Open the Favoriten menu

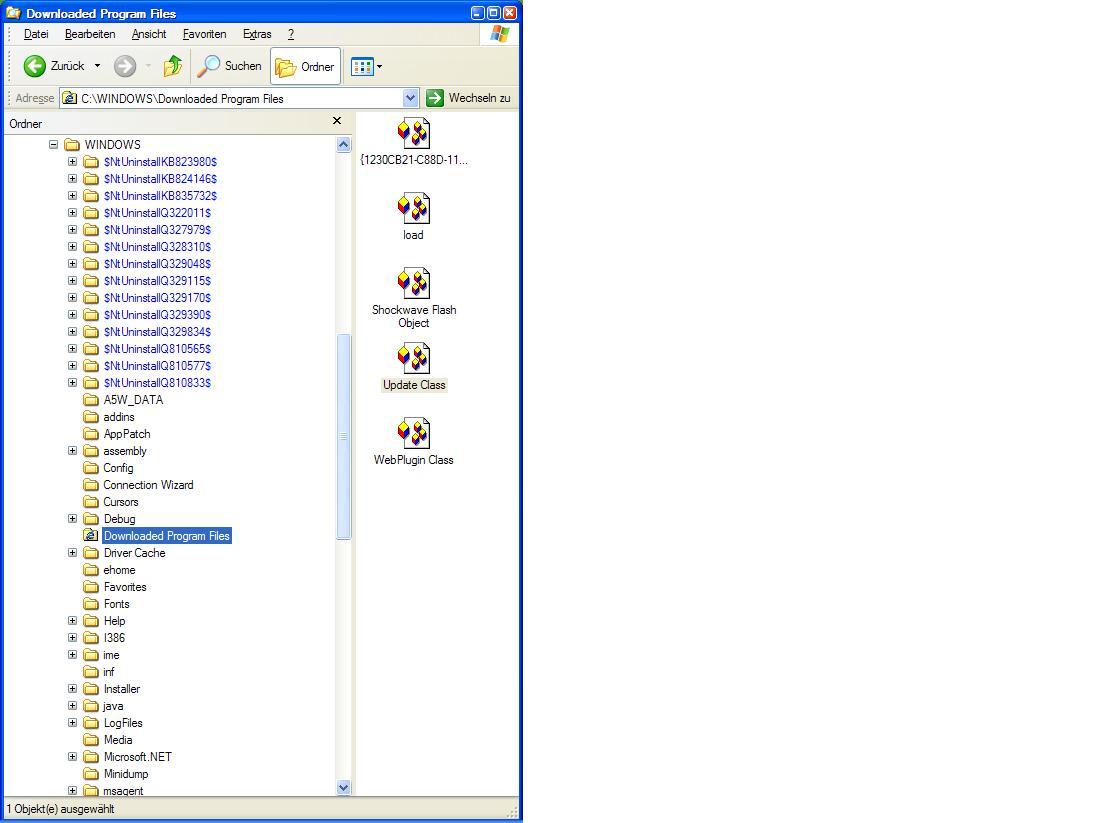pos(204,34)
